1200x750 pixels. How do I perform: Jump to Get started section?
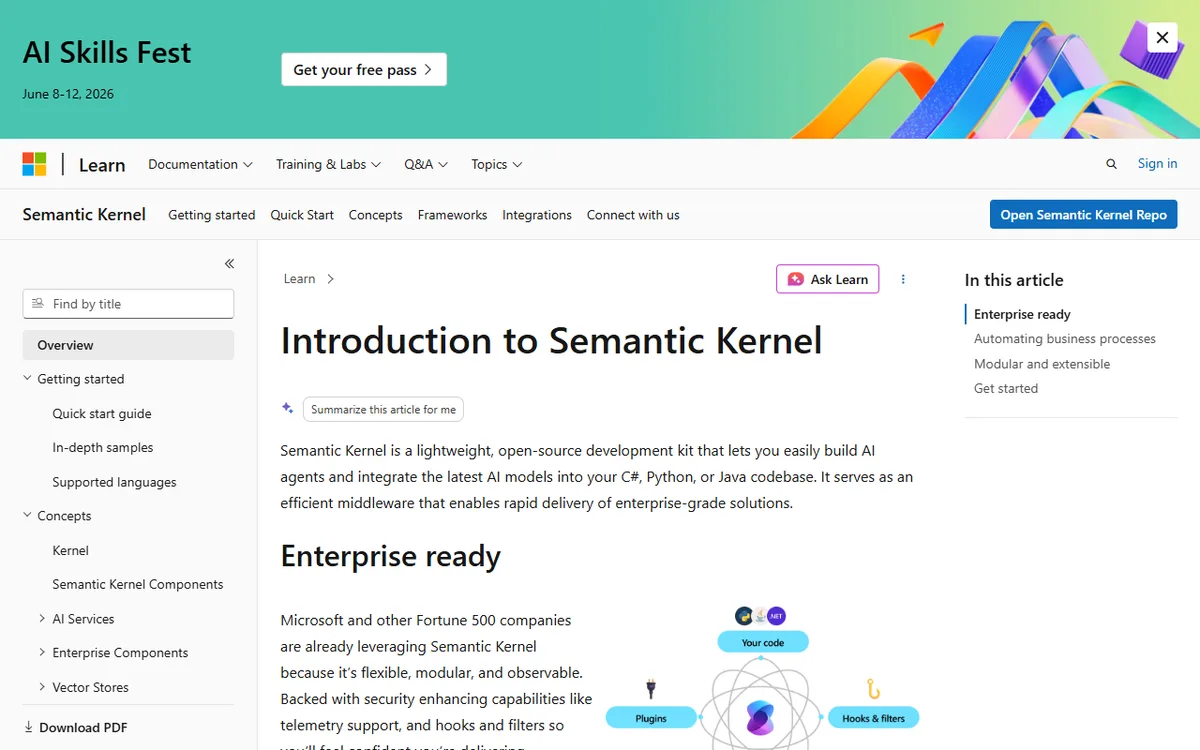pyautogui.click(x=1006, y=388)
